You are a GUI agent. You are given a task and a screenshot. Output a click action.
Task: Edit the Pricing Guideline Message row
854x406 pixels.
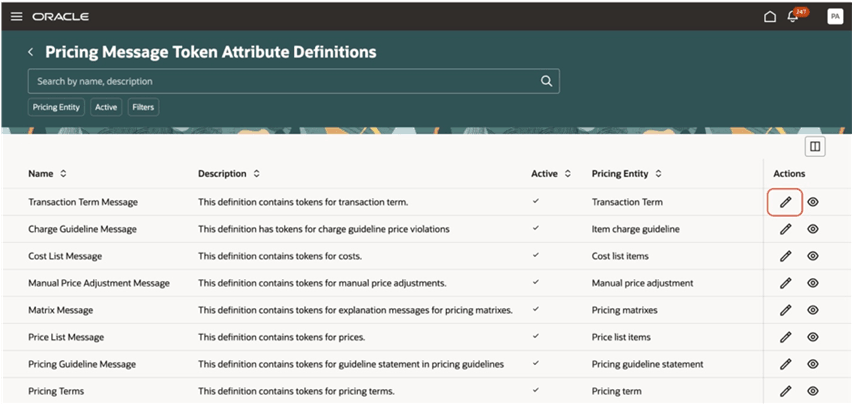pos(785,364)
